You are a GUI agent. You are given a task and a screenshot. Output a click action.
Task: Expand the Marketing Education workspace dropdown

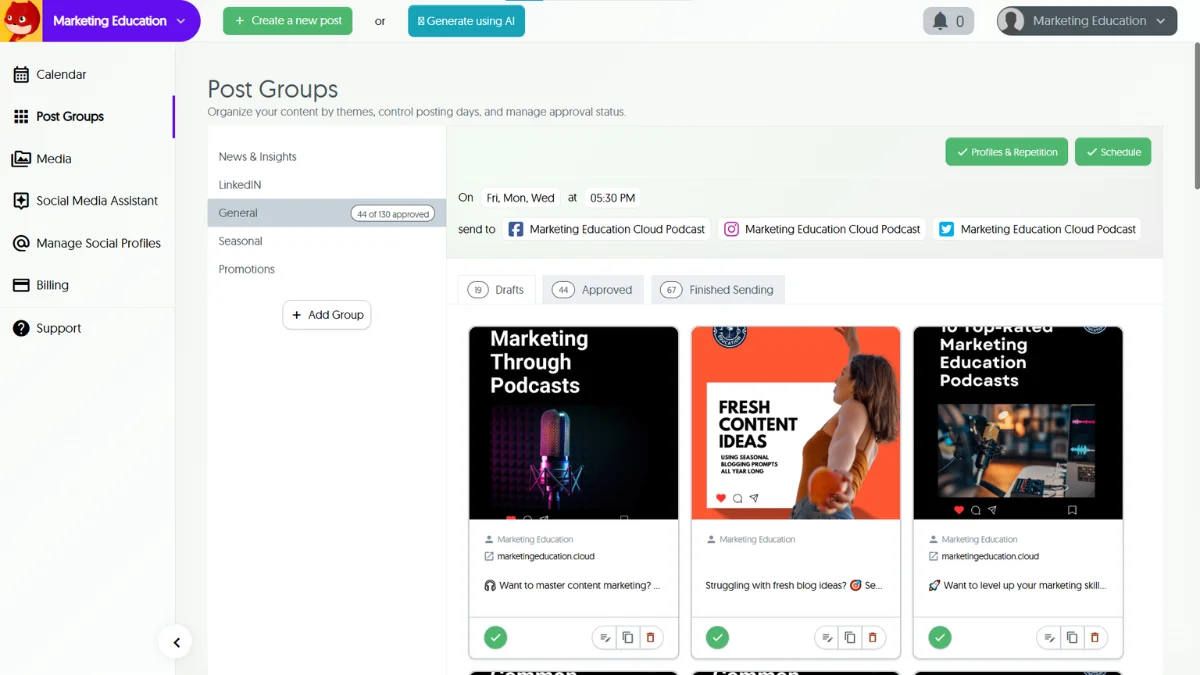120,21
